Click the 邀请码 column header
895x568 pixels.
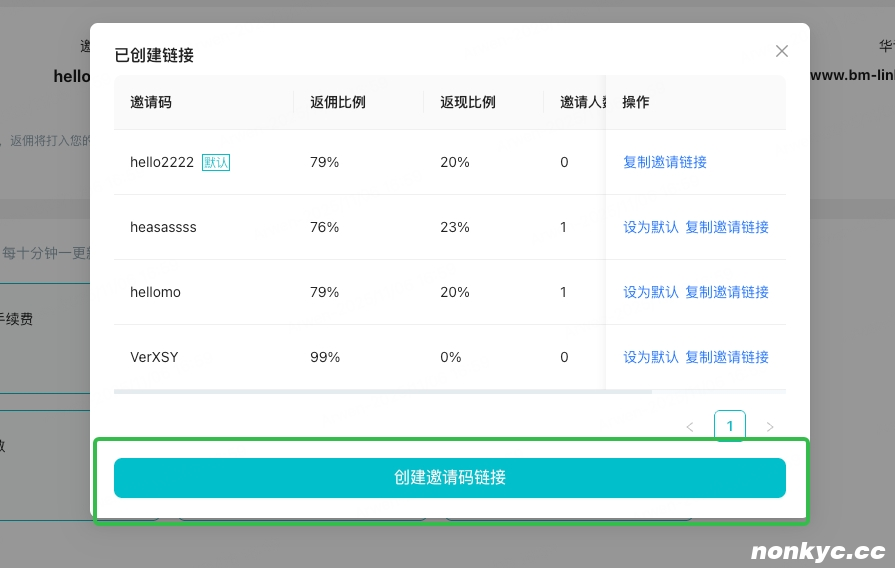tap(151, 102)
